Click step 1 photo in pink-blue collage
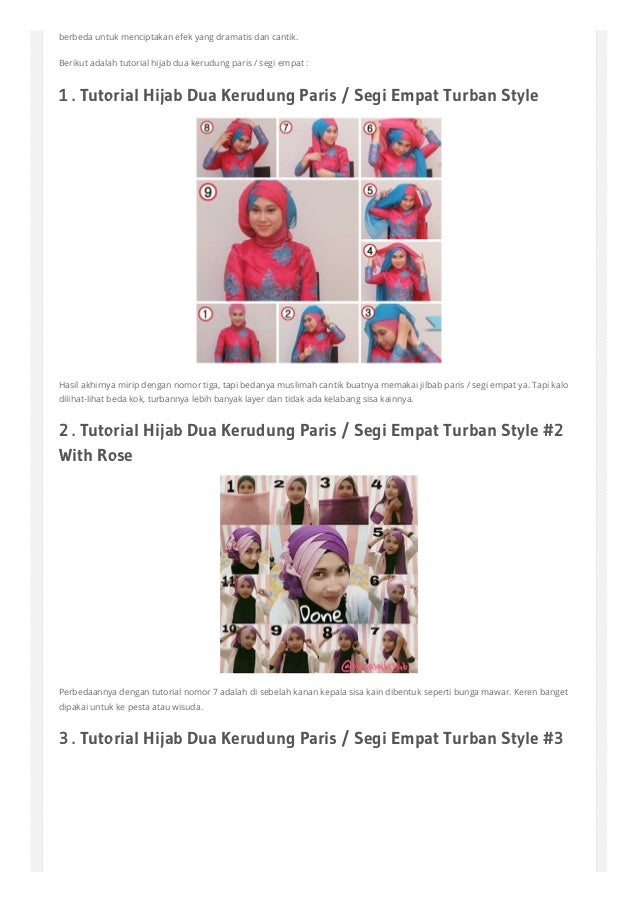This screenshot has height=903, width=638. point(236,333)
